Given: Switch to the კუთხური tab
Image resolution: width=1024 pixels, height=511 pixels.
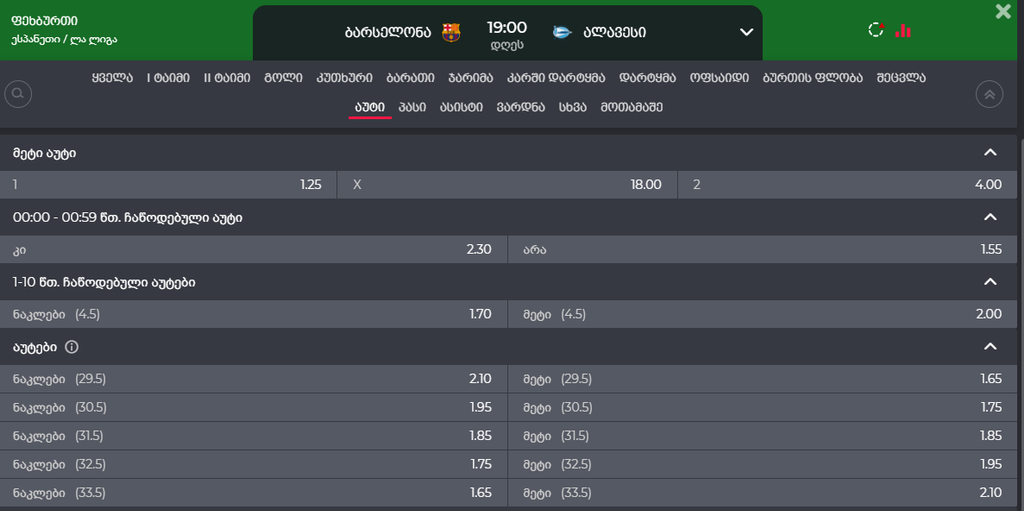Looking at the screenshot, I should click(345, 78).
